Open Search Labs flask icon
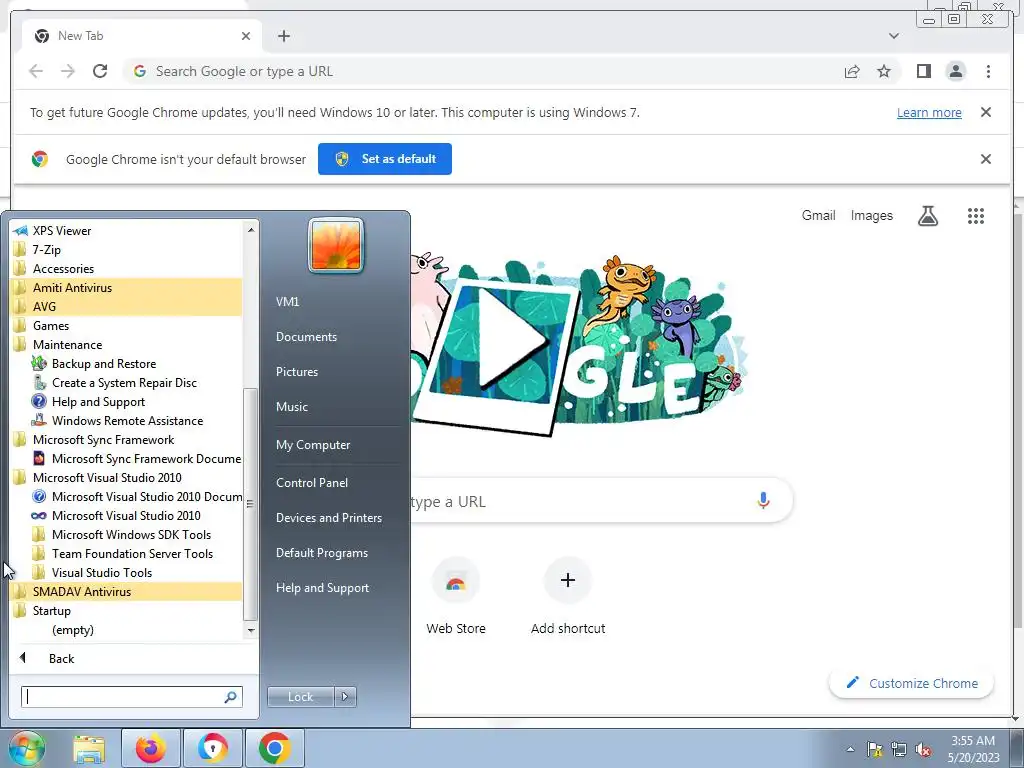This screenshot has width=1024, height=768. (x=927, y=216)
